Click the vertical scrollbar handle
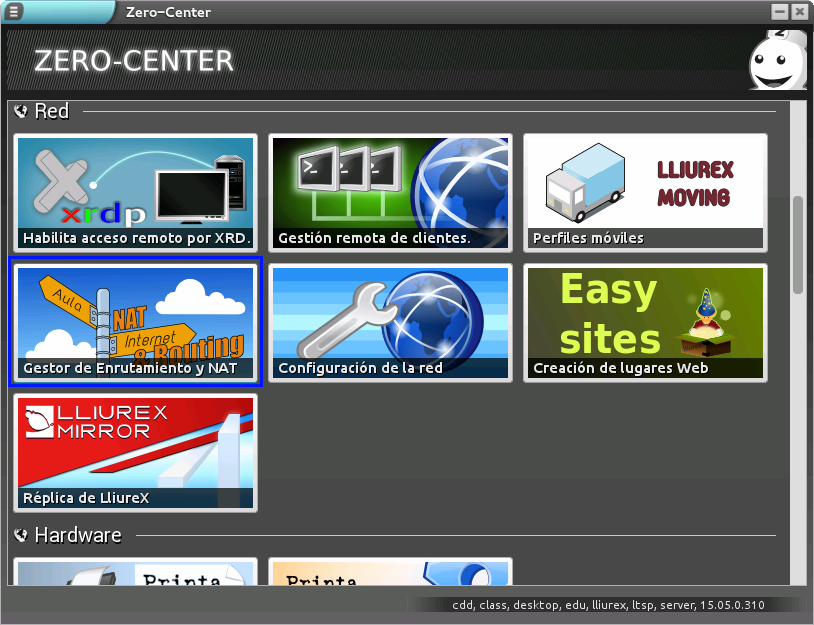This screenshot has width=814, height=625. click(x=797, y=245)
